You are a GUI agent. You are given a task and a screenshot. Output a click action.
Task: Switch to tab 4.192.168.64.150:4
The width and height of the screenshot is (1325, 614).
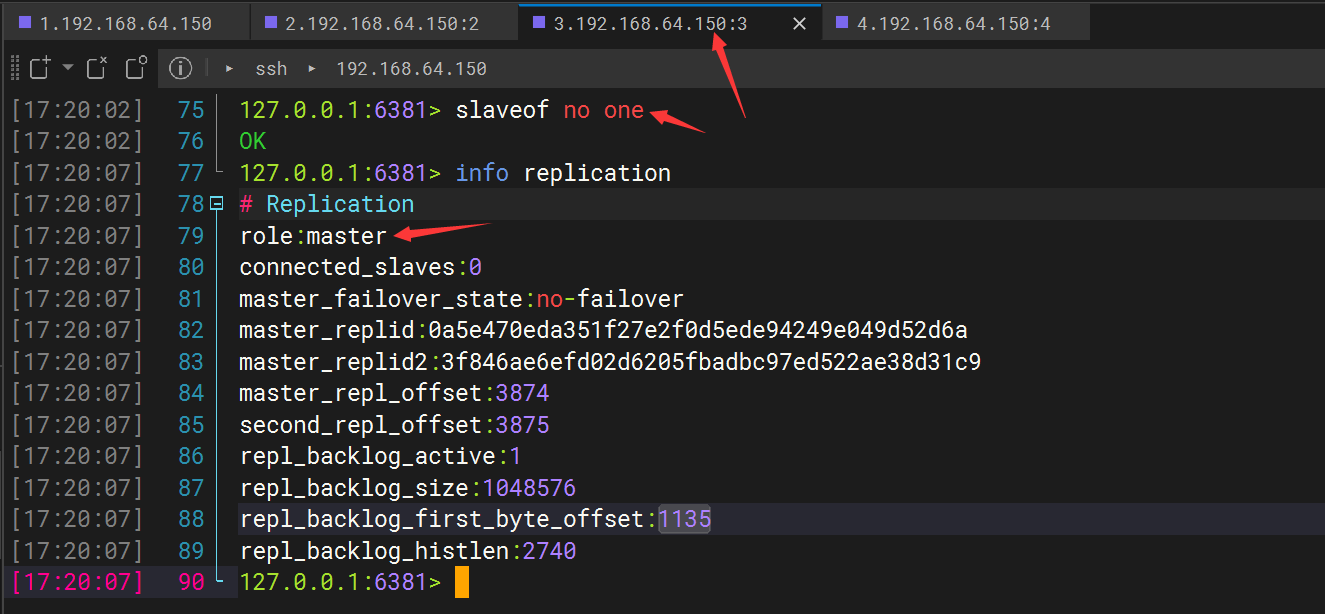pos(955,23)
